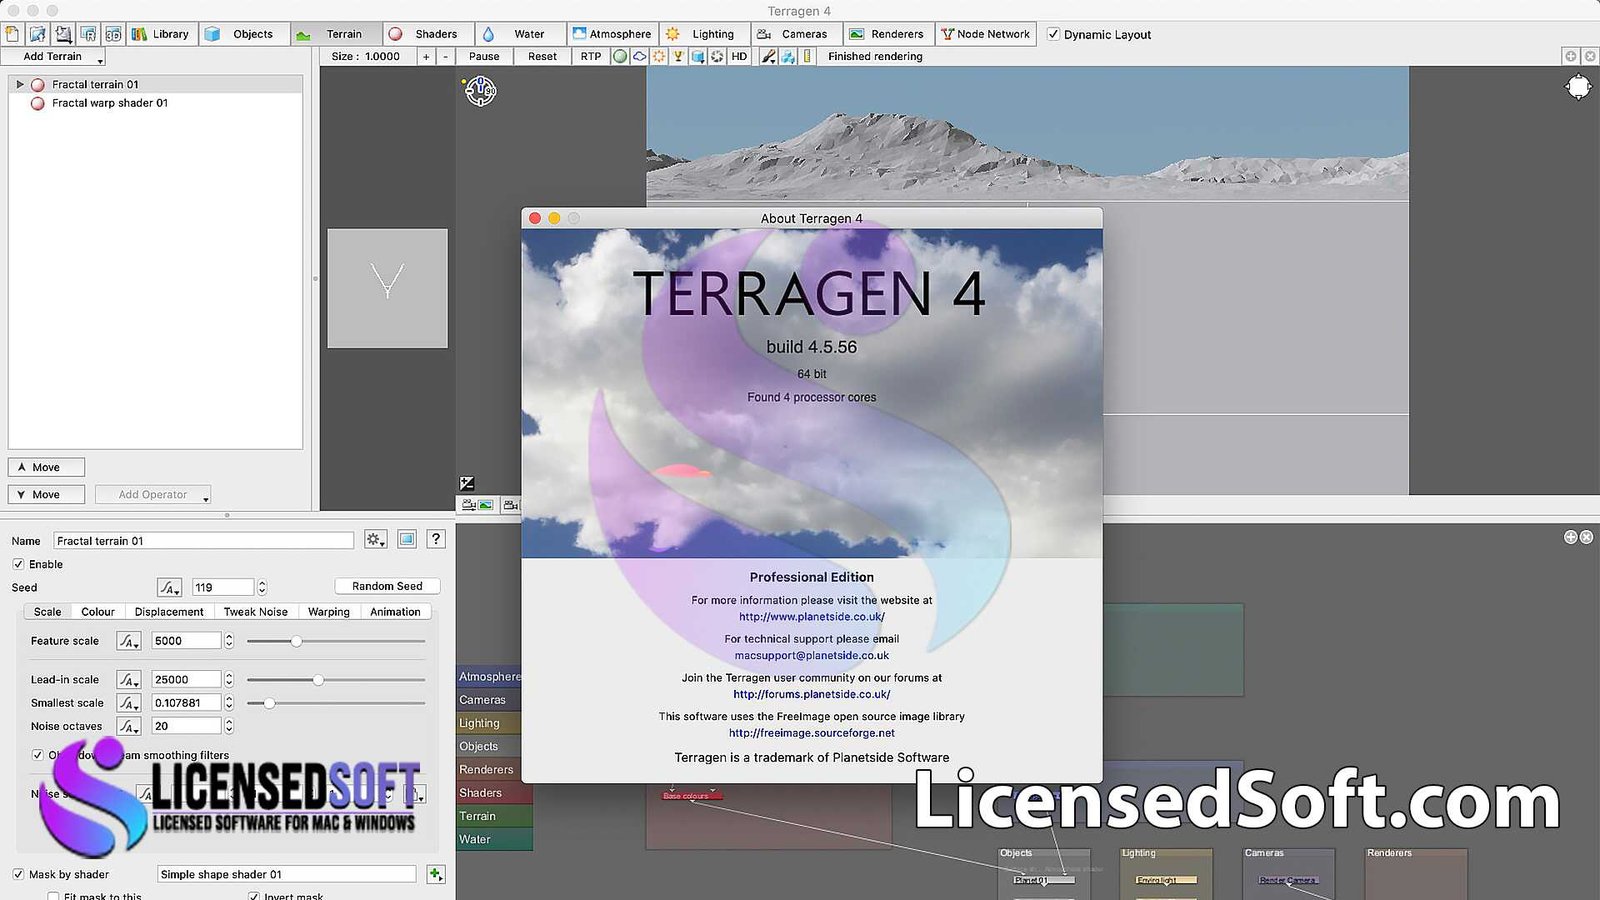Click the Move up button
The width and height of the screenshot is (1600, 900).
(46, 467)
